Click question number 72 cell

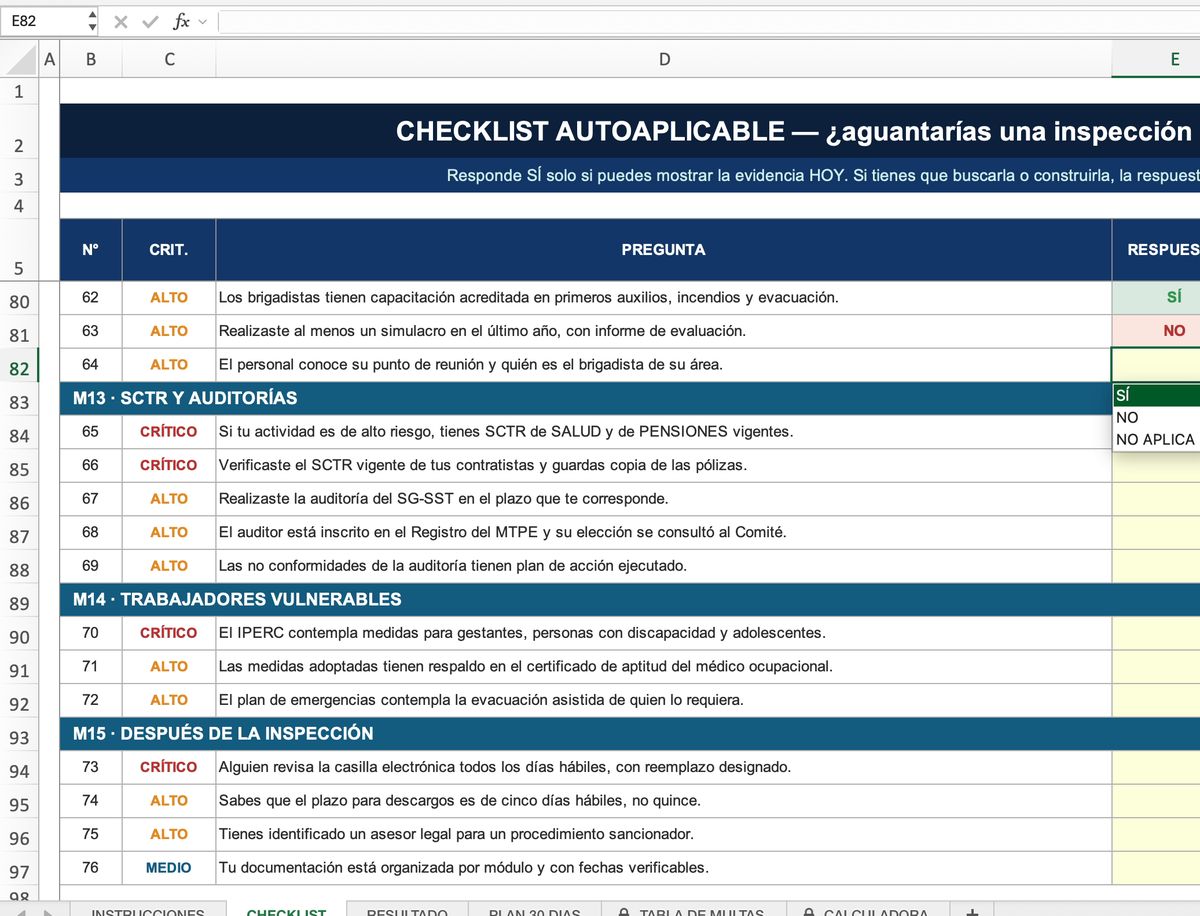click(x=91, y=699)
